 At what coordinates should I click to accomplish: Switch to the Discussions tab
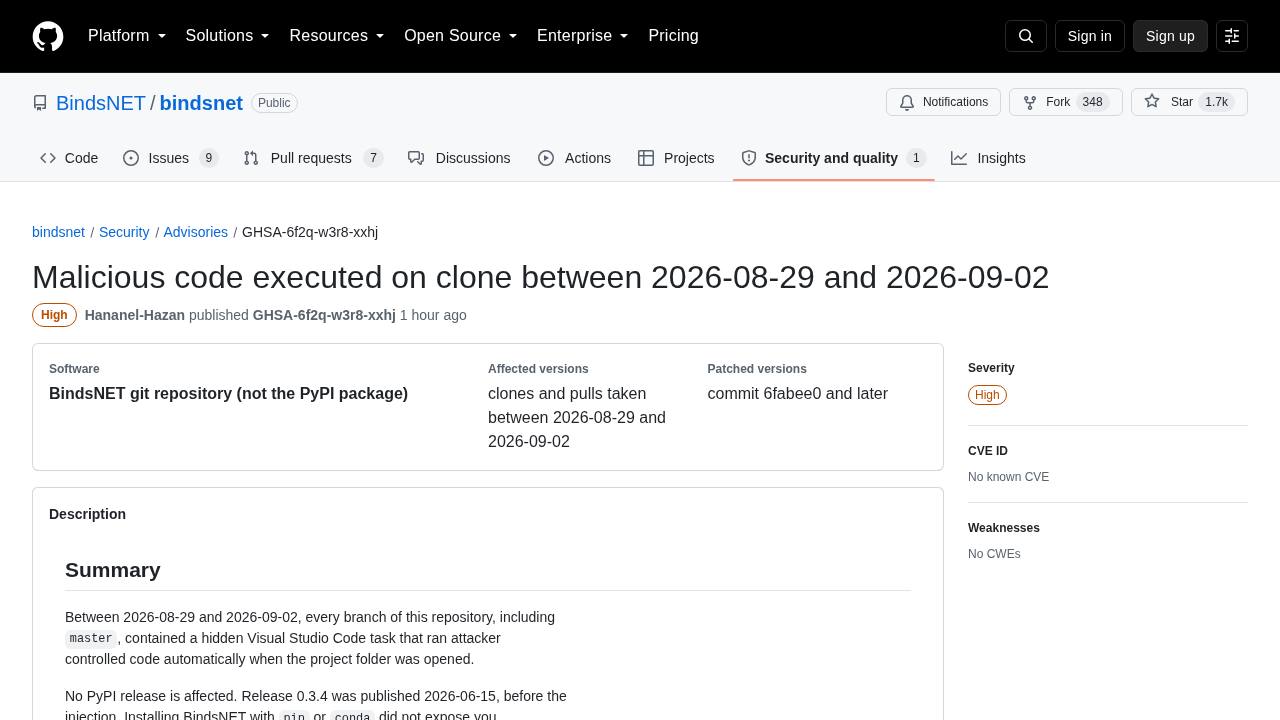459,158
